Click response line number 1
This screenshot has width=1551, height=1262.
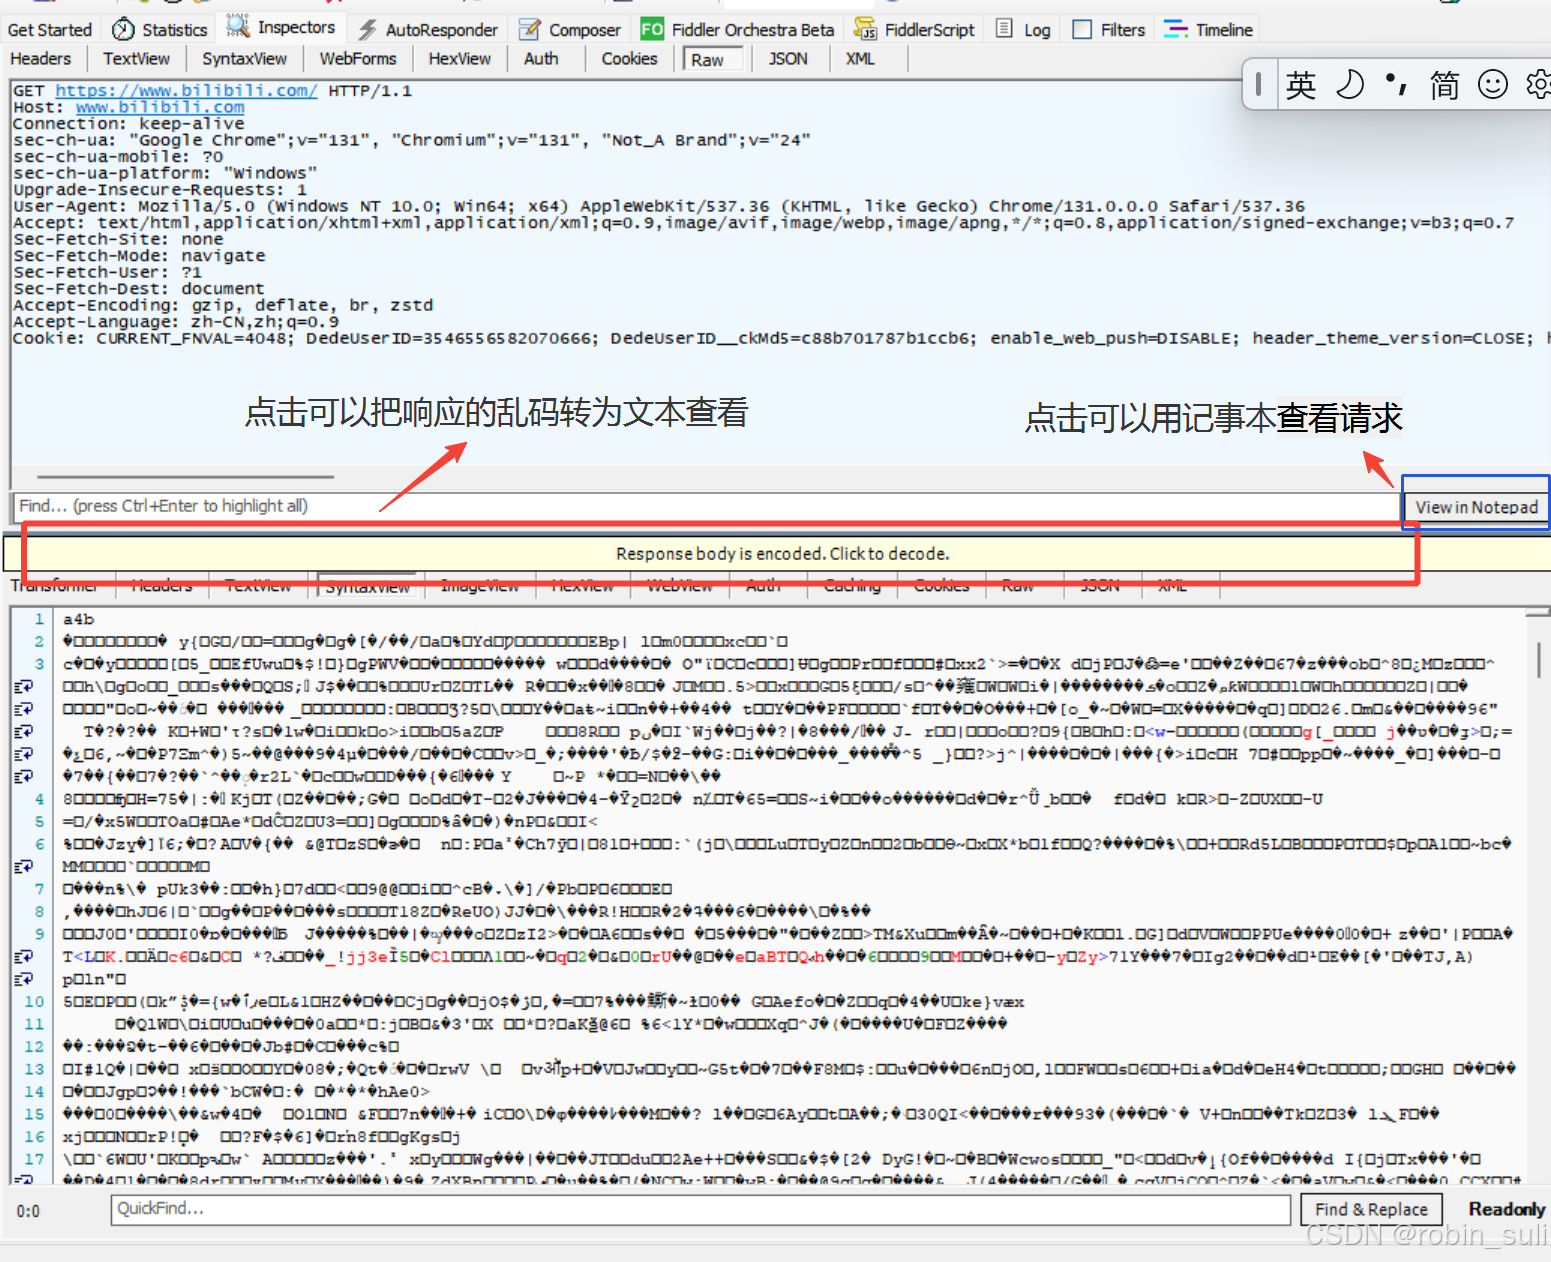[39, 620]
